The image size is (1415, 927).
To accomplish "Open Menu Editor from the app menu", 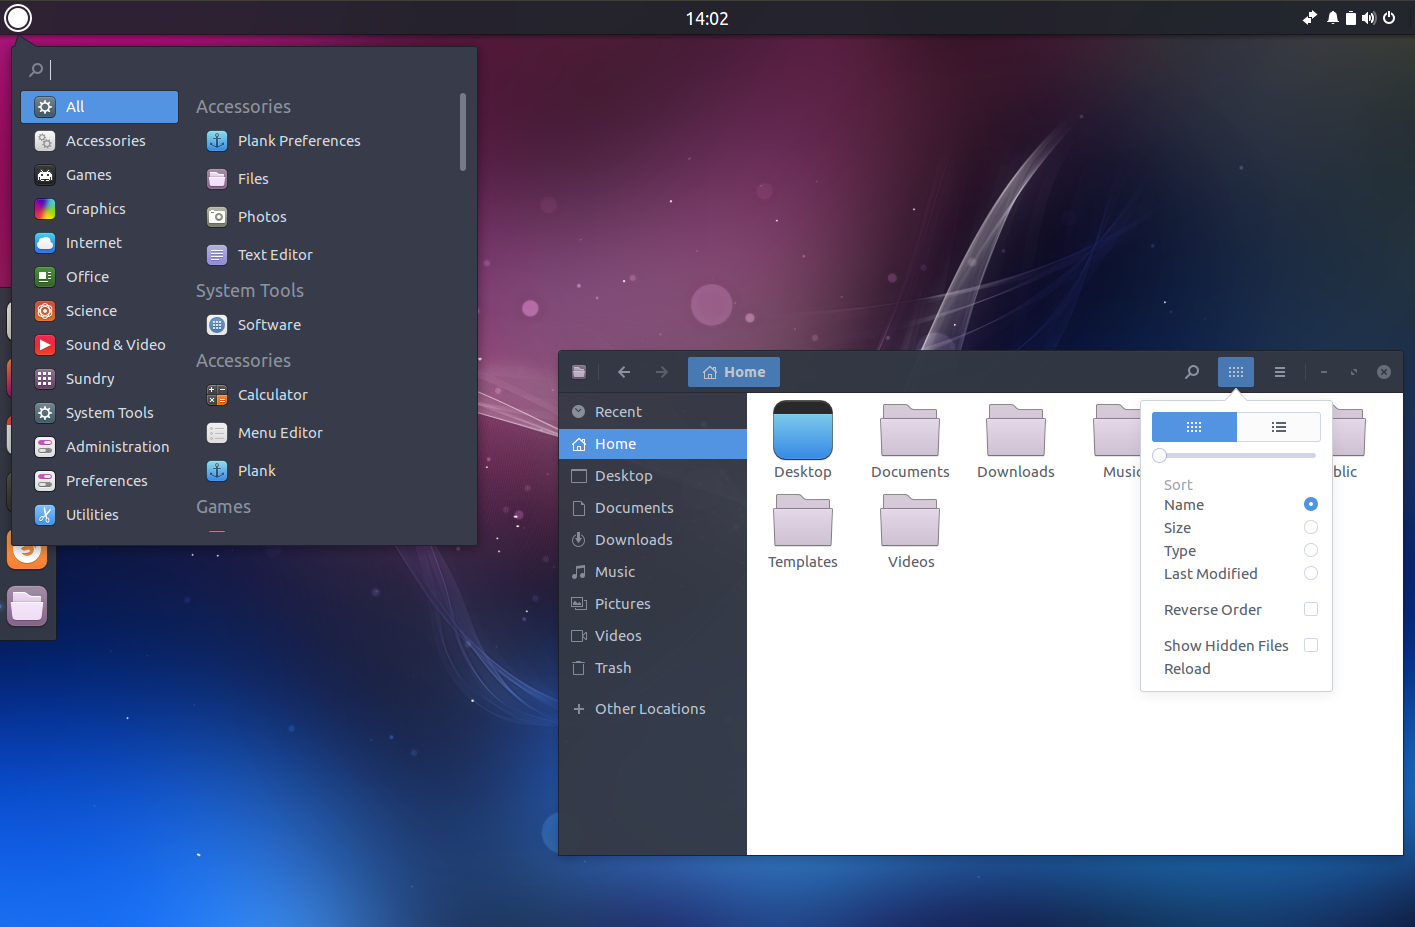I will pos(264,433).
